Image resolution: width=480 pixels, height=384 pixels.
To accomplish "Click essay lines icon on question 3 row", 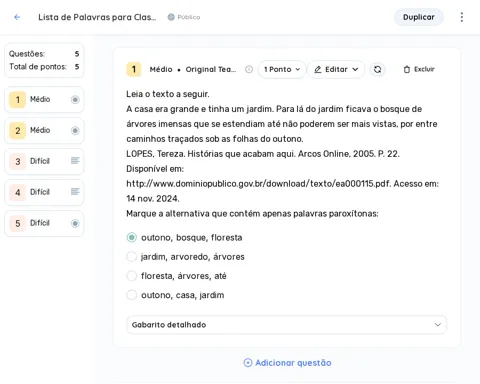I will point(75,161).
